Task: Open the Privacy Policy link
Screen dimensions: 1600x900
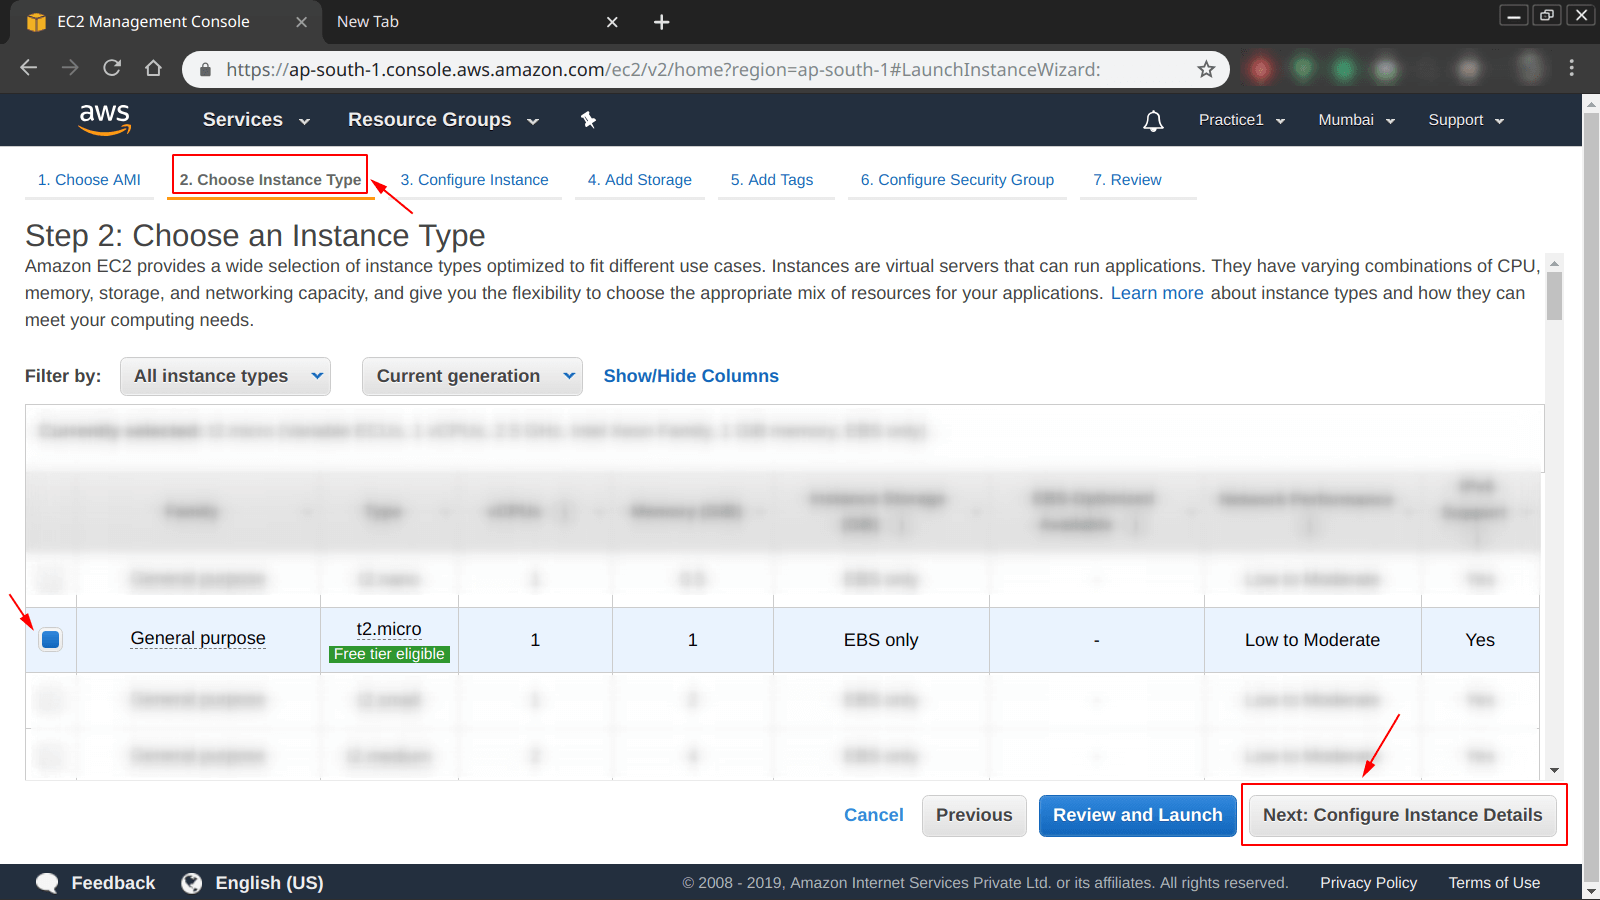Action: click(x=1368, y=883)
